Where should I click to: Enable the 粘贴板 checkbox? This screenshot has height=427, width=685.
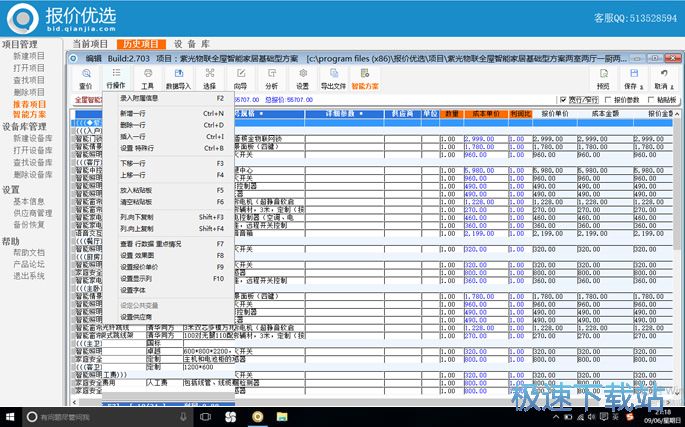click(650, 100)
